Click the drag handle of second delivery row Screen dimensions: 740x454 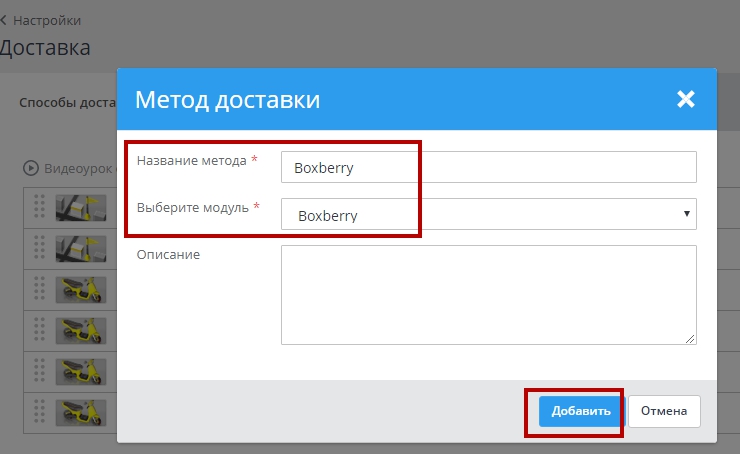(40, 246)
